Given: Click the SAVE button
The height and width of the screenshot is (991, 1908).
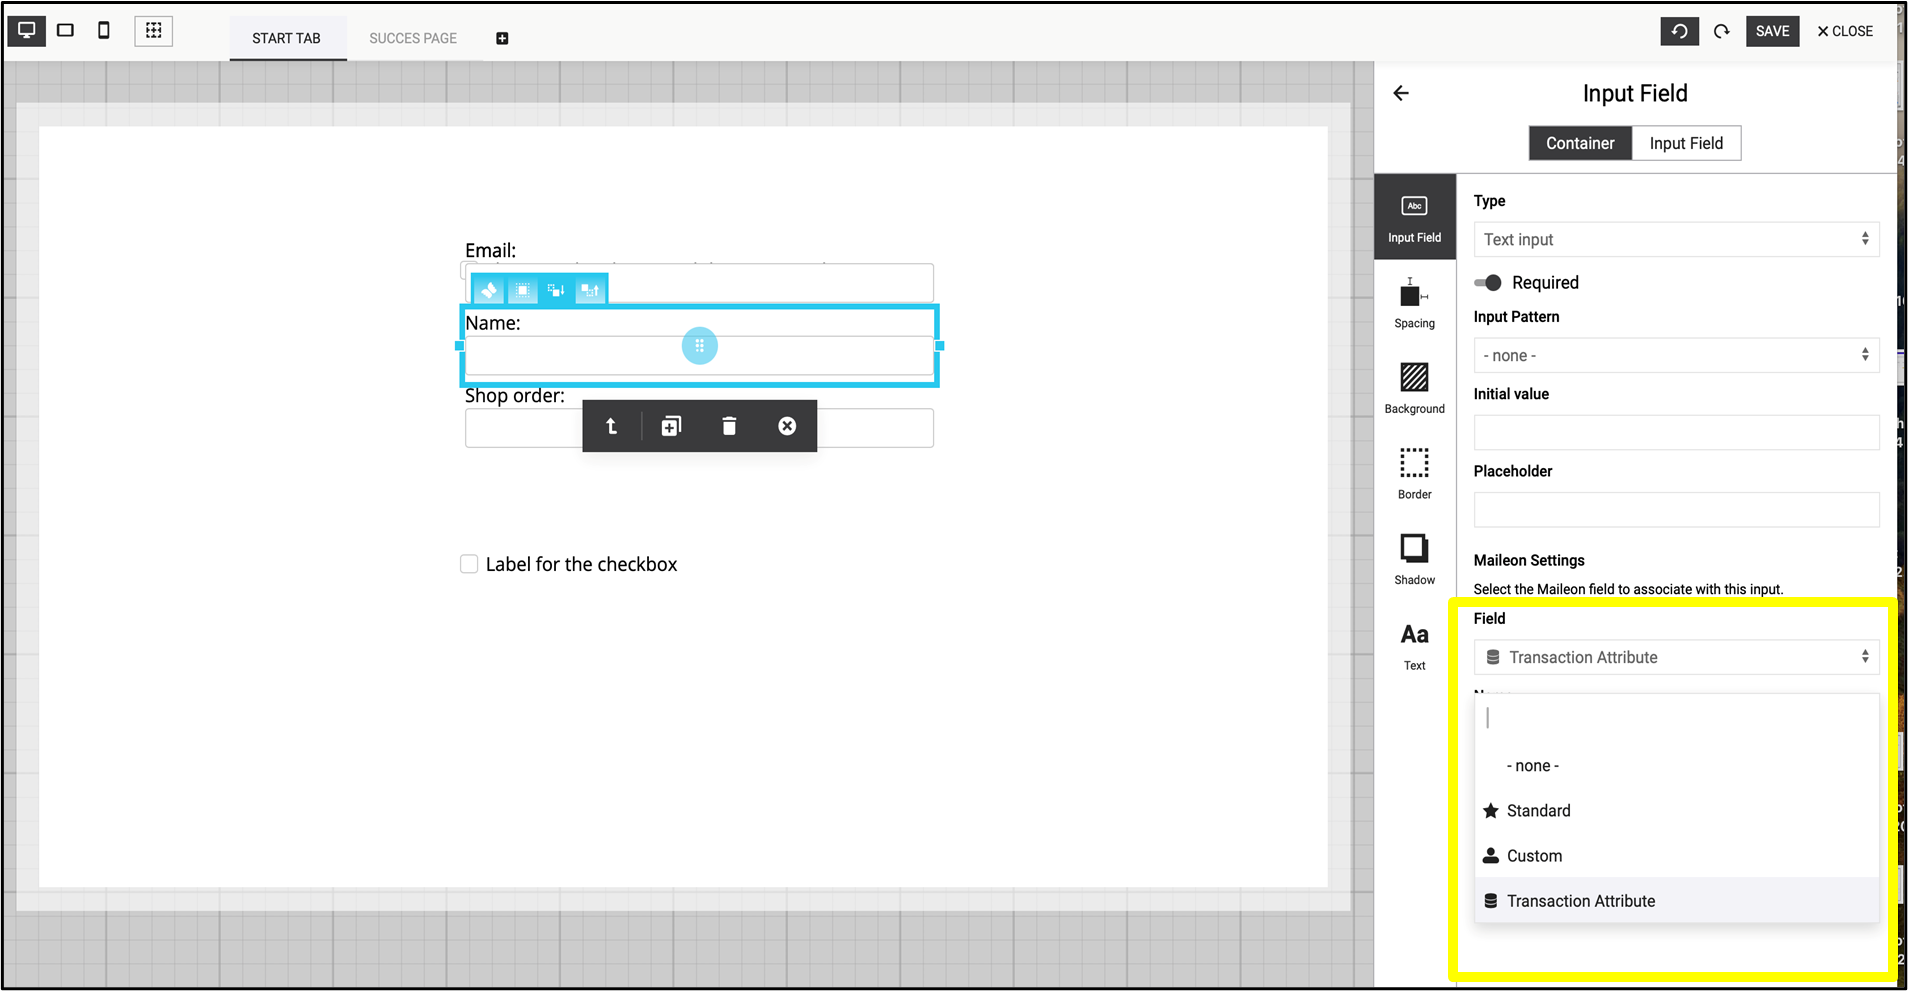Looking at the screenshot, I should [x=1772, y=31].
